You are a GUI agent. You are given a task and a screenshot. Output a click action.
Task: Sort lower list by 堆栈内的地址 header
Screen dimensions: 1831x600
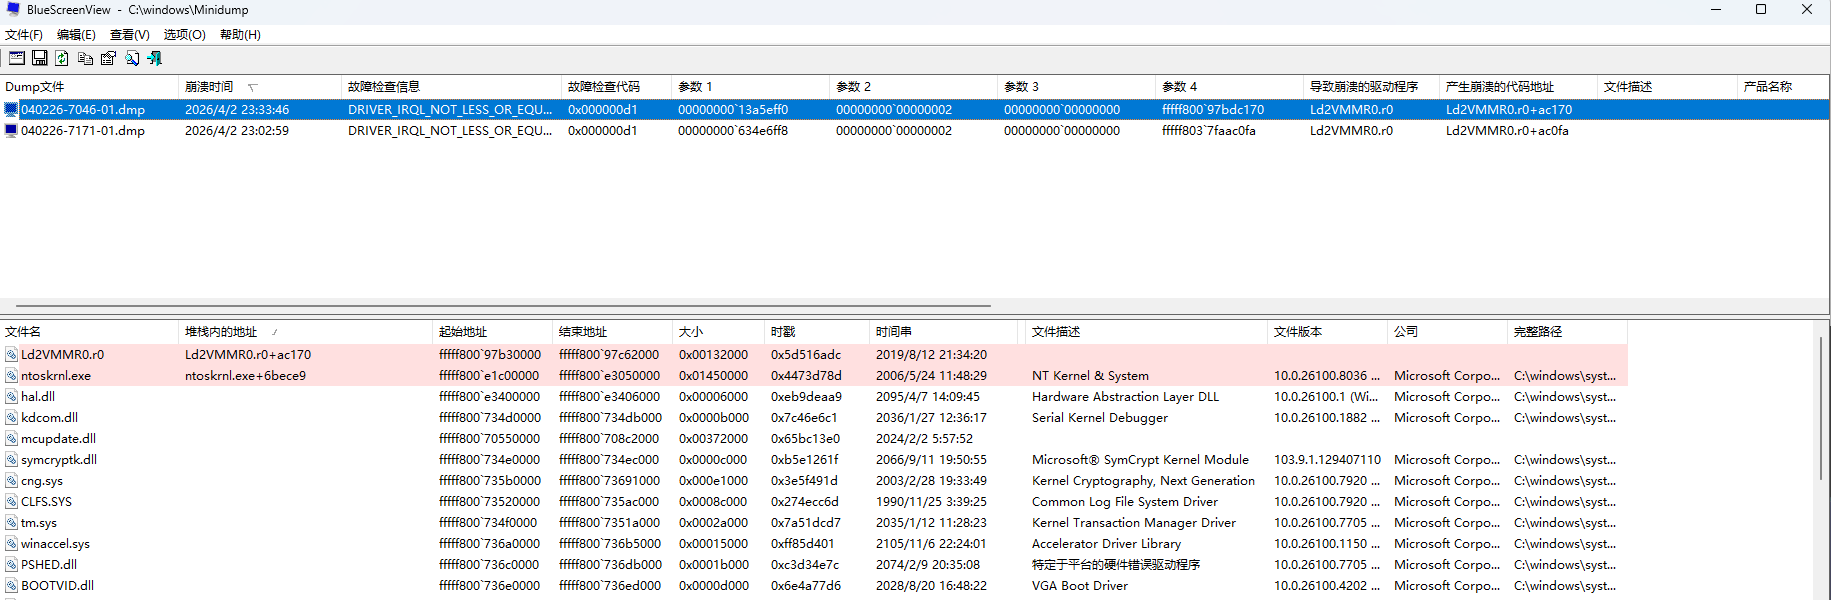(x=306, y=332)
